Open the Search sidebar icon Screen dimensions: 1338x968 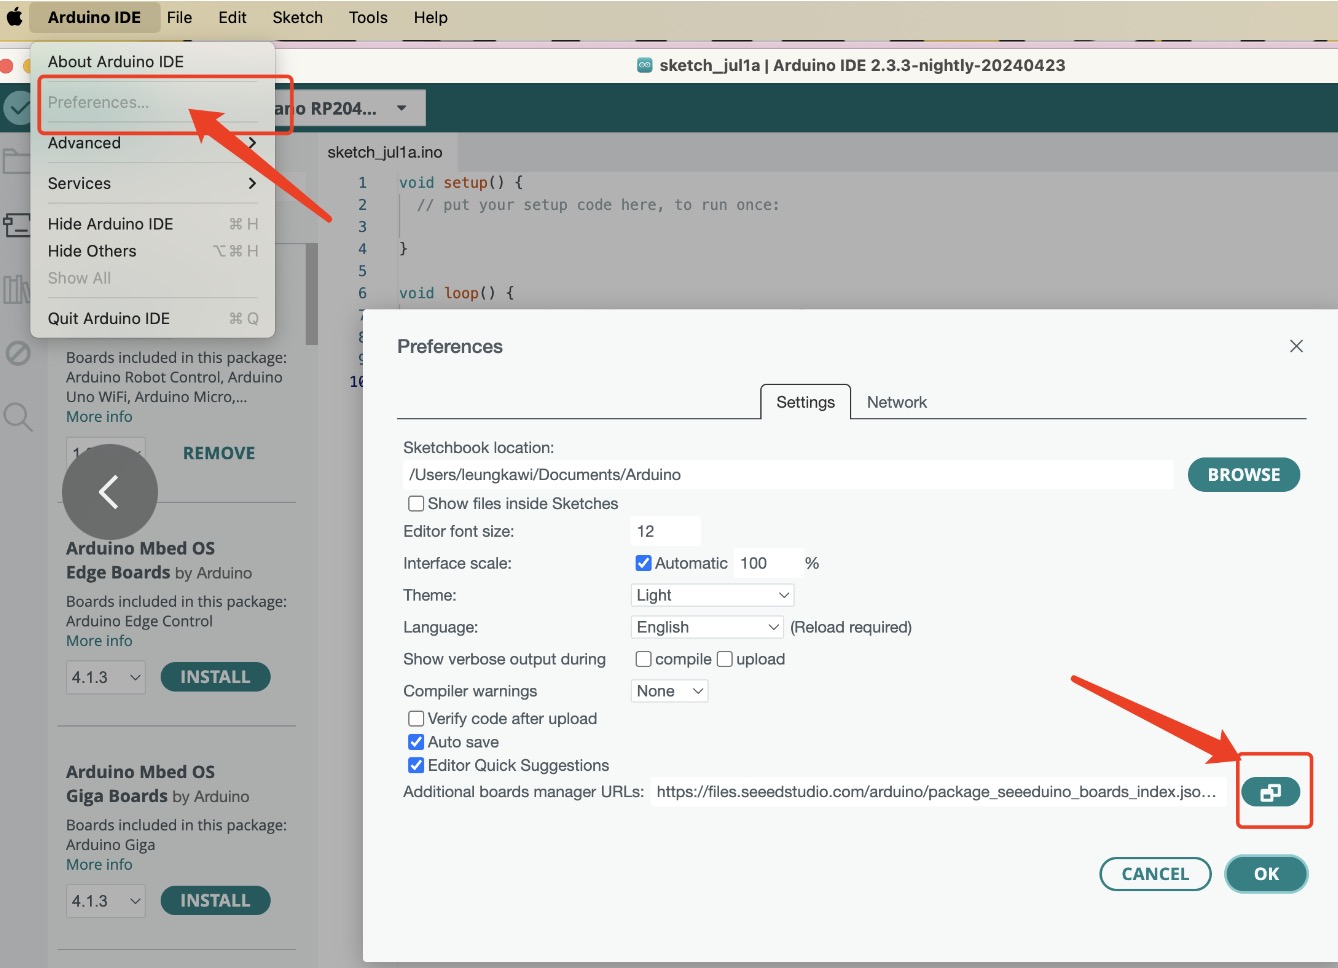pyautogui.click(x=18, y=416)
